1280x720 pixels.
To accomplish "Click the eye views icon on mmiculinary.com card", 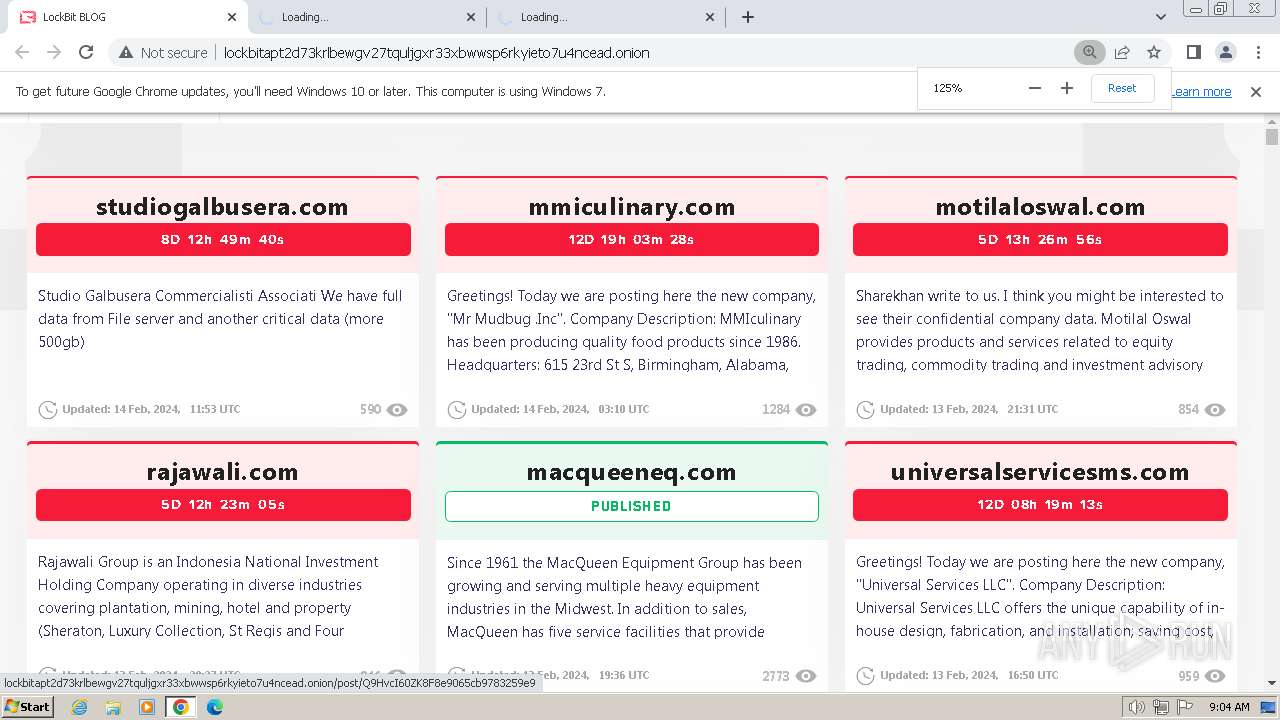I will (x=806, y=410).
